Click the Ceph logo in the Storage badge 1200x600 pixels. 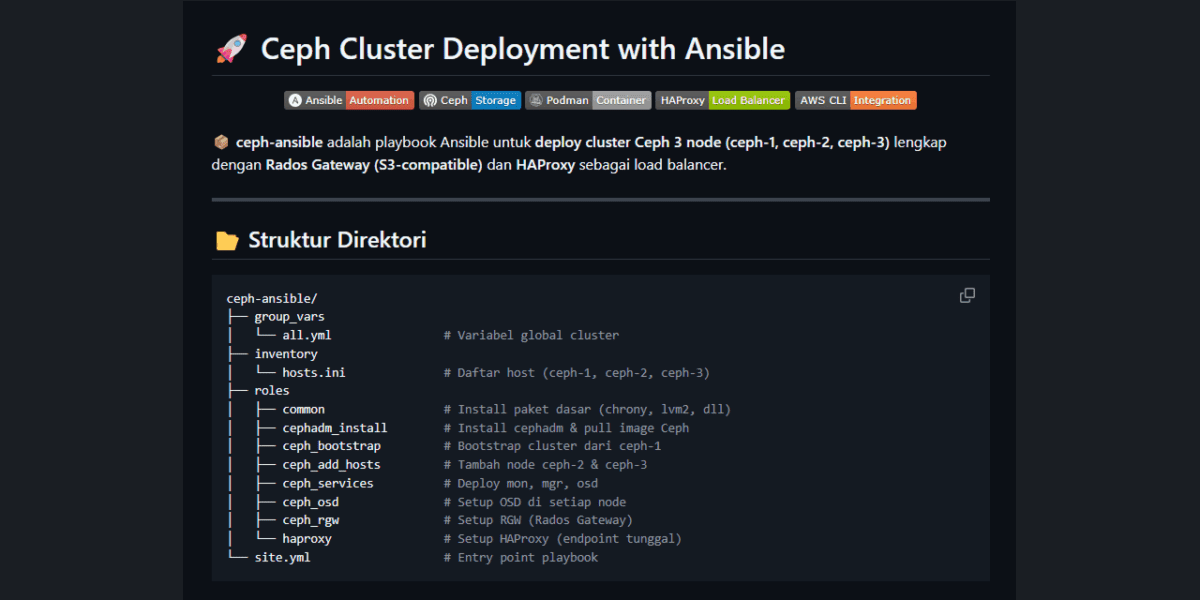click(x=430, y=100)
